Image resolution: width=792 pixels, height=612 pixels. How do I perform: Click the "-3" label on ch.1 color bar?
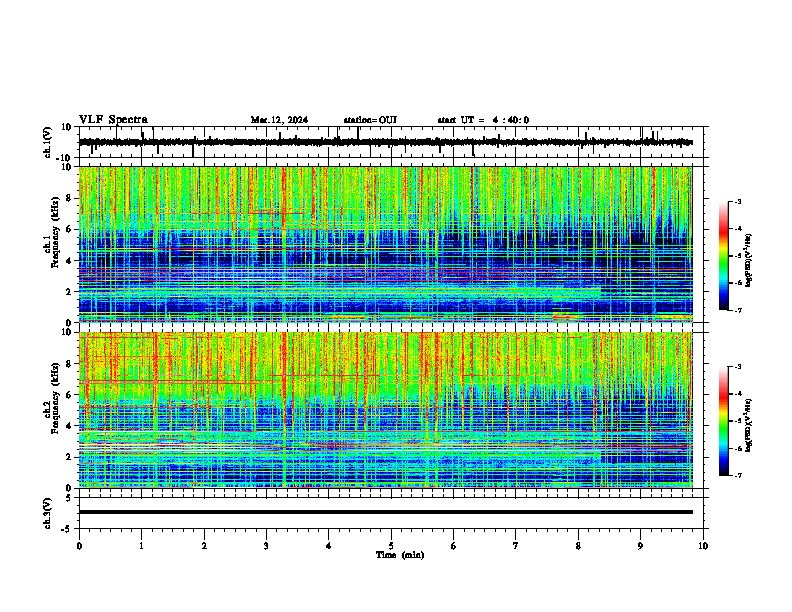pyautogui.click(x=737, y=201)
